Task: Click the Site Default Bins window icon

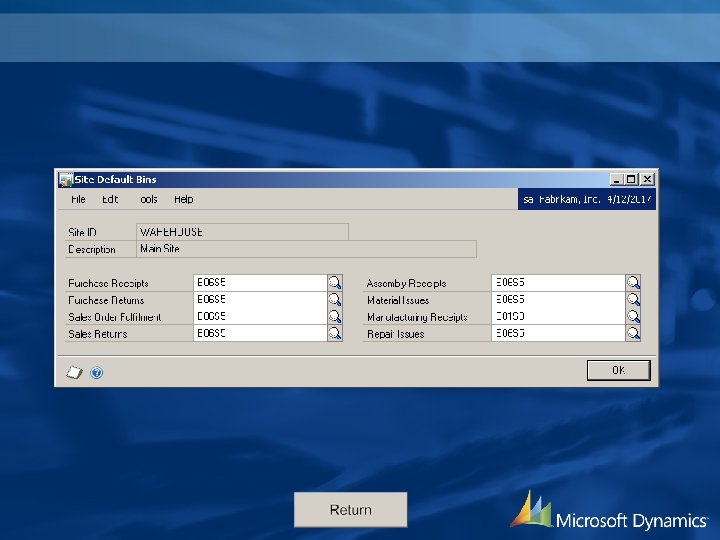Action: coord(66,180)
